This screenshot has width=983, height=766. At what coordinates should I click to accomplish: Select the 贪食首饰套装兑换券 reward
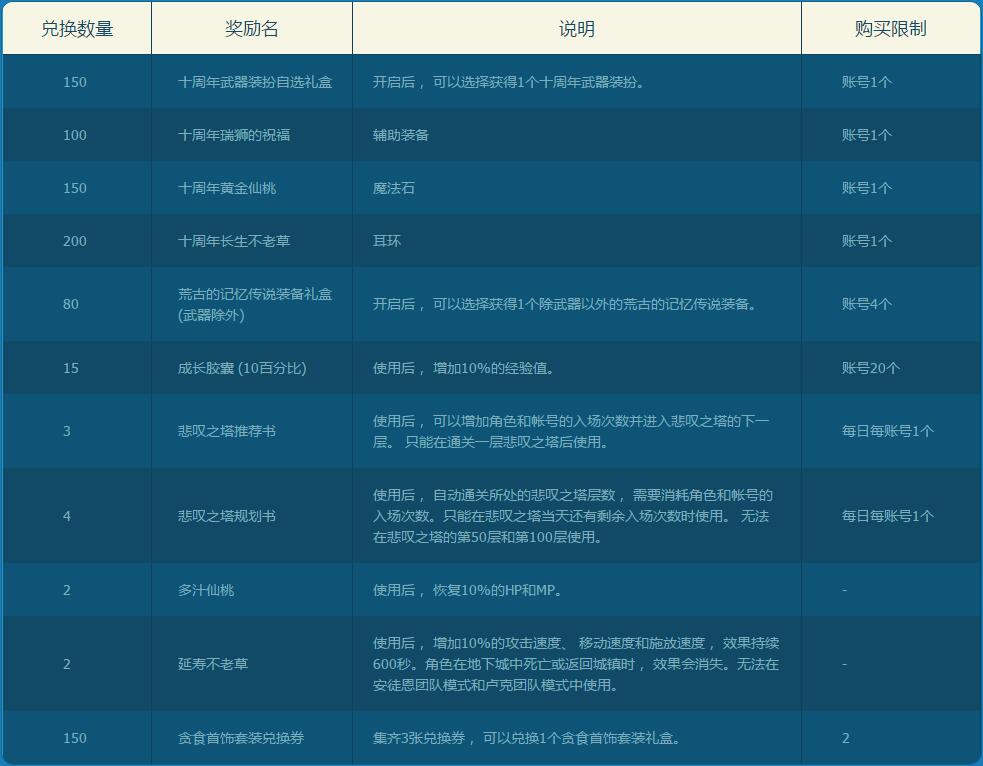(x=241, y=738)
